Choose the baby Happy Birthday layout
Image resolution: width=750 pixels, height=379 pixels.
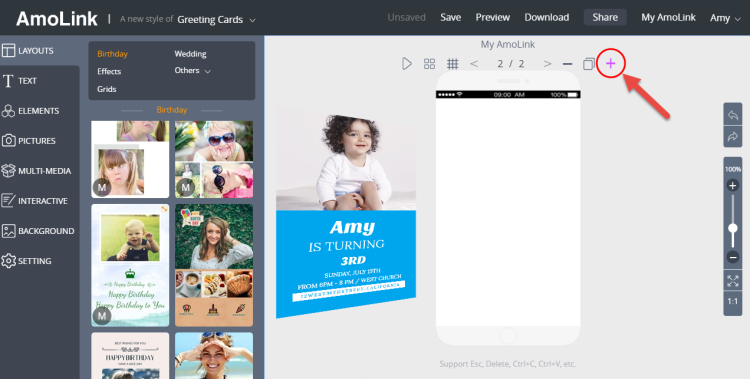[x=130, y=266]
